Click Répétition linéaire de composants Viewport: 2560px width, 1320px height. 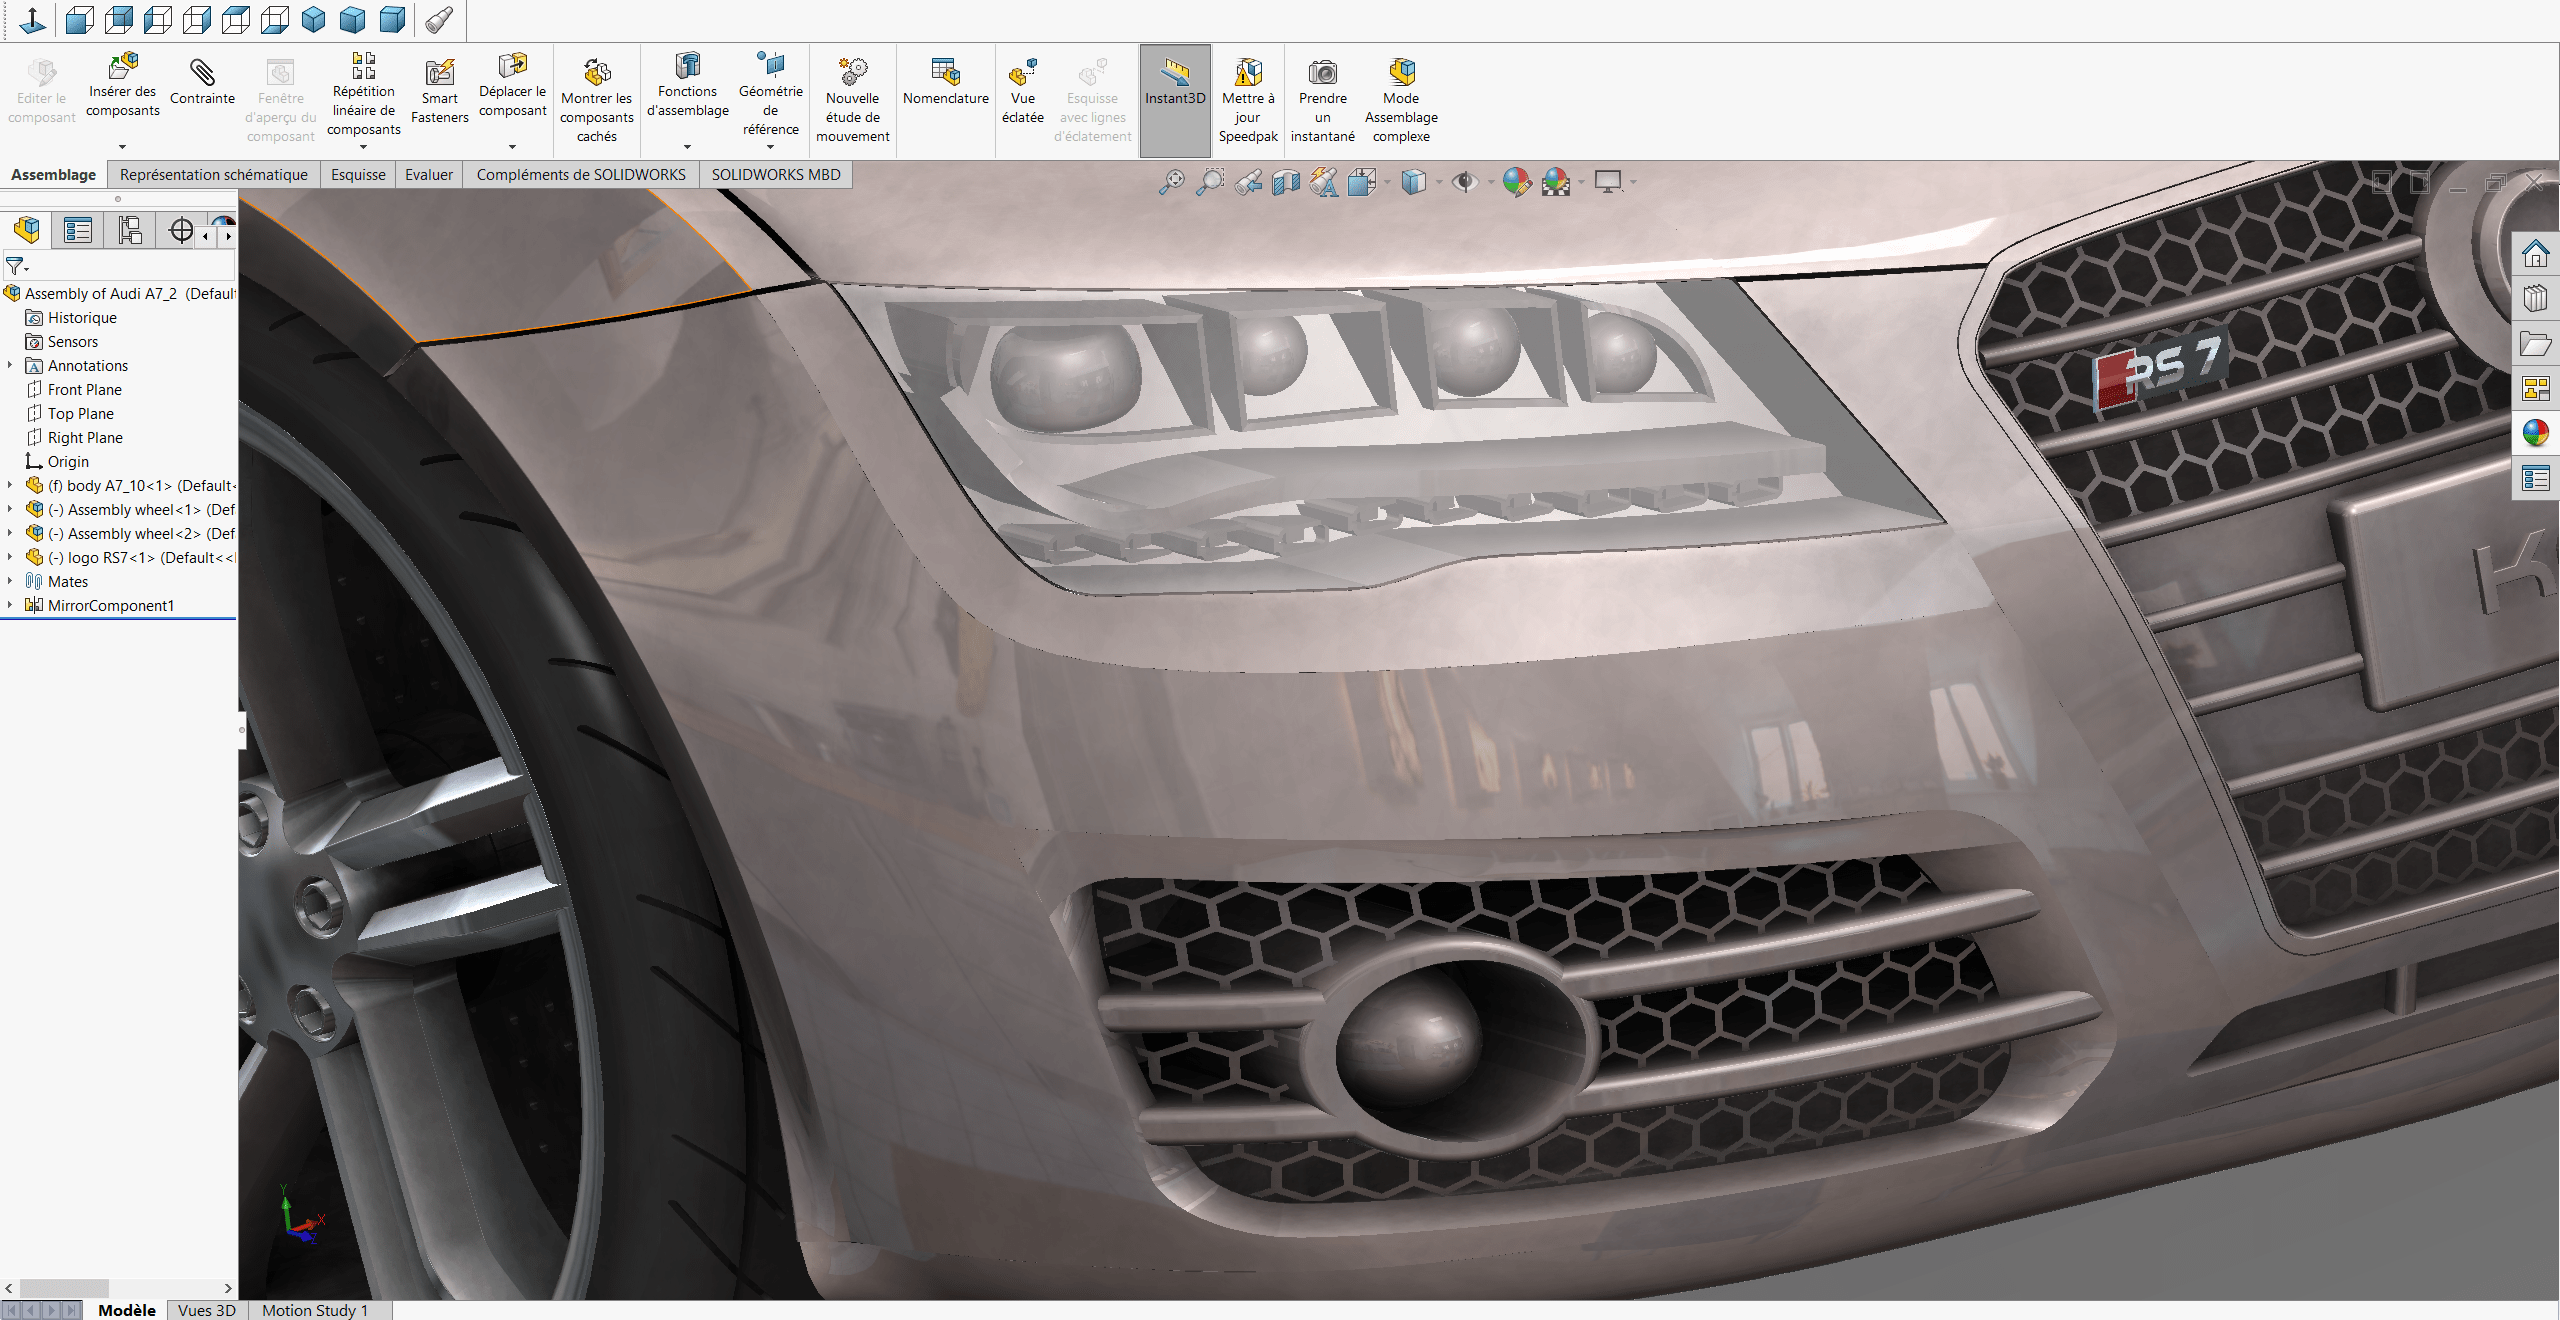(364, 95)
